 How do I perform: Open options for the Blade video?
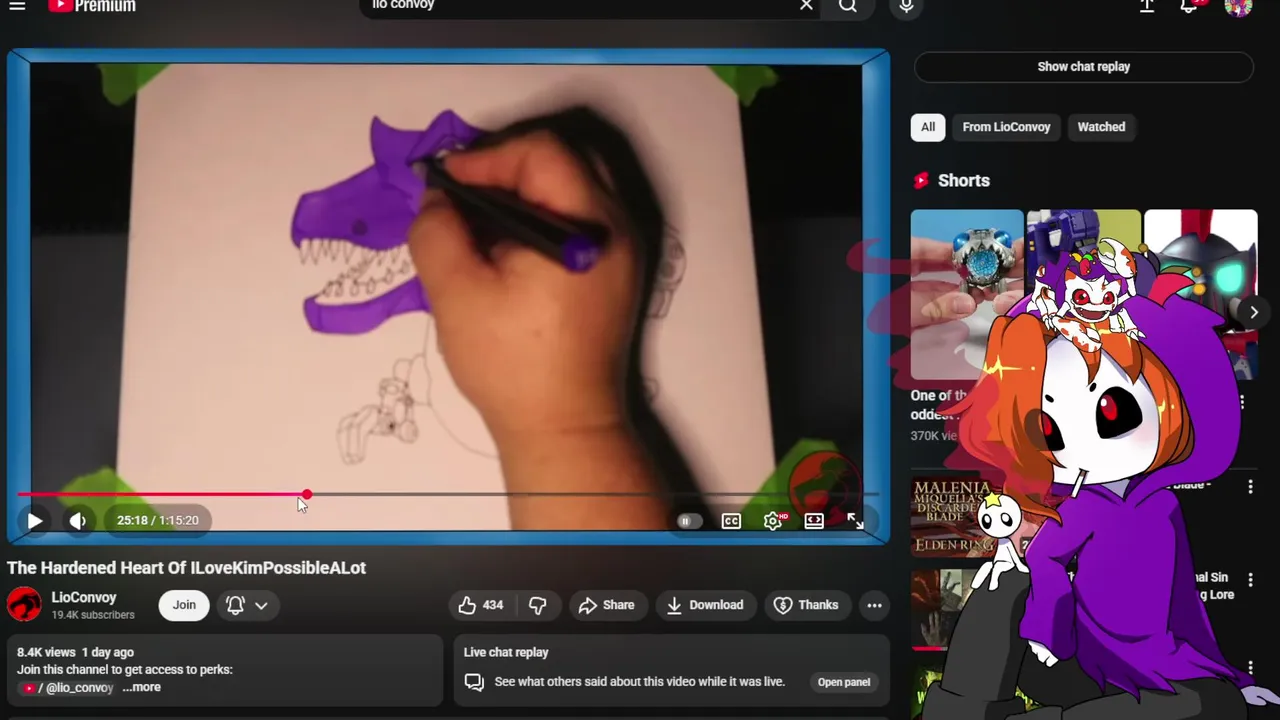click(1250, 487)
